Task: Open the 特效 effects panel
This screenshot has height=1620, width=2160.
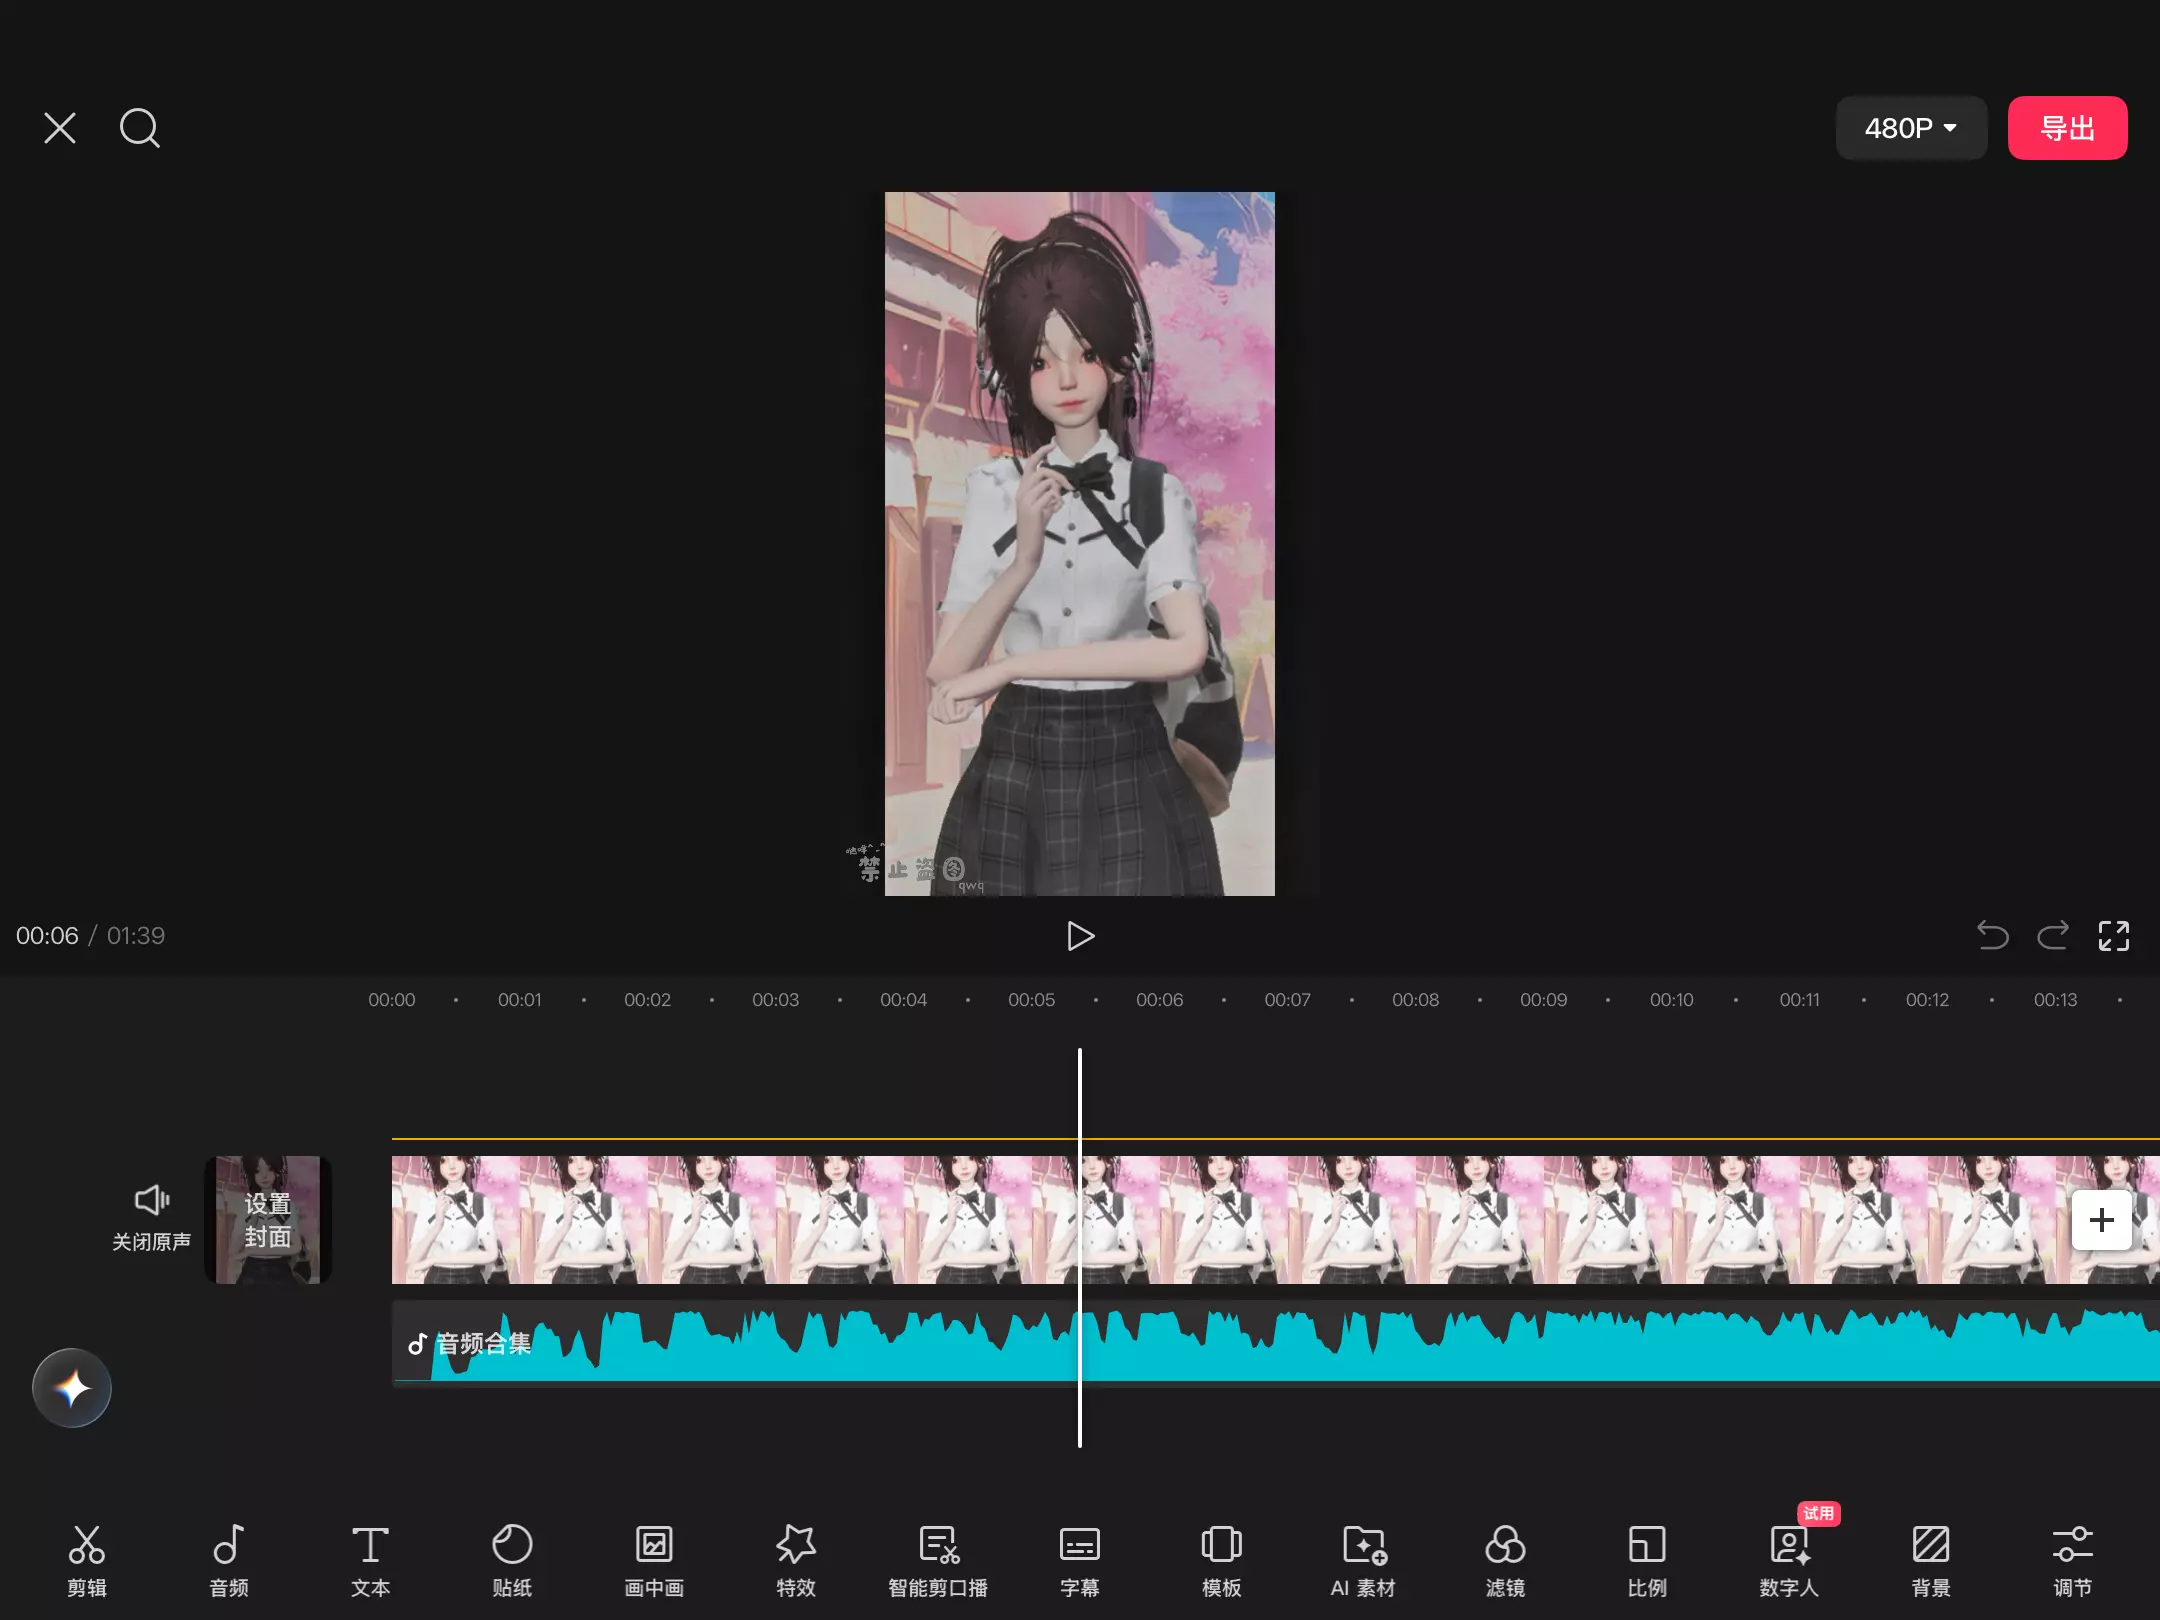Action: click(x=796, y=1558)
